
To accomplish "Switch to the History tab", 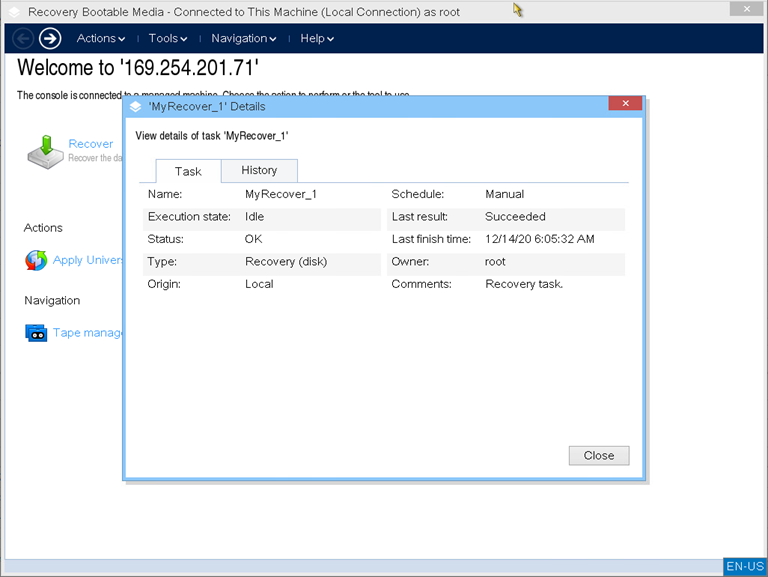I will pyautogui.click(x=259, y=170).
